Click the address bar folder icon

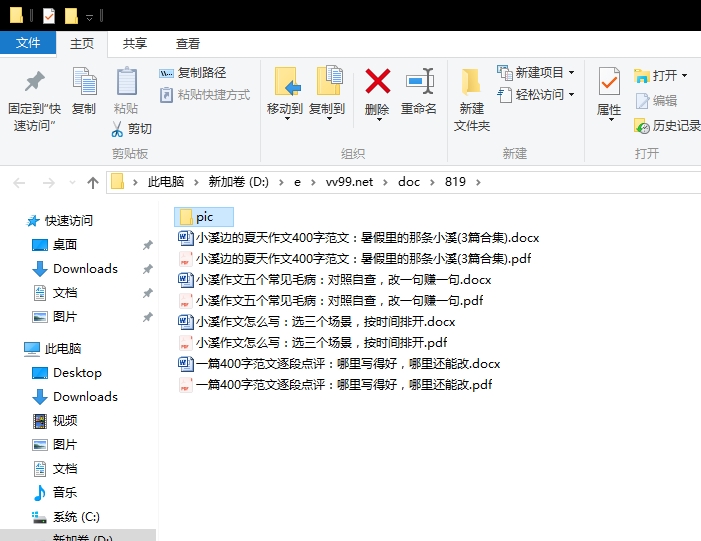tap(117, 182)
